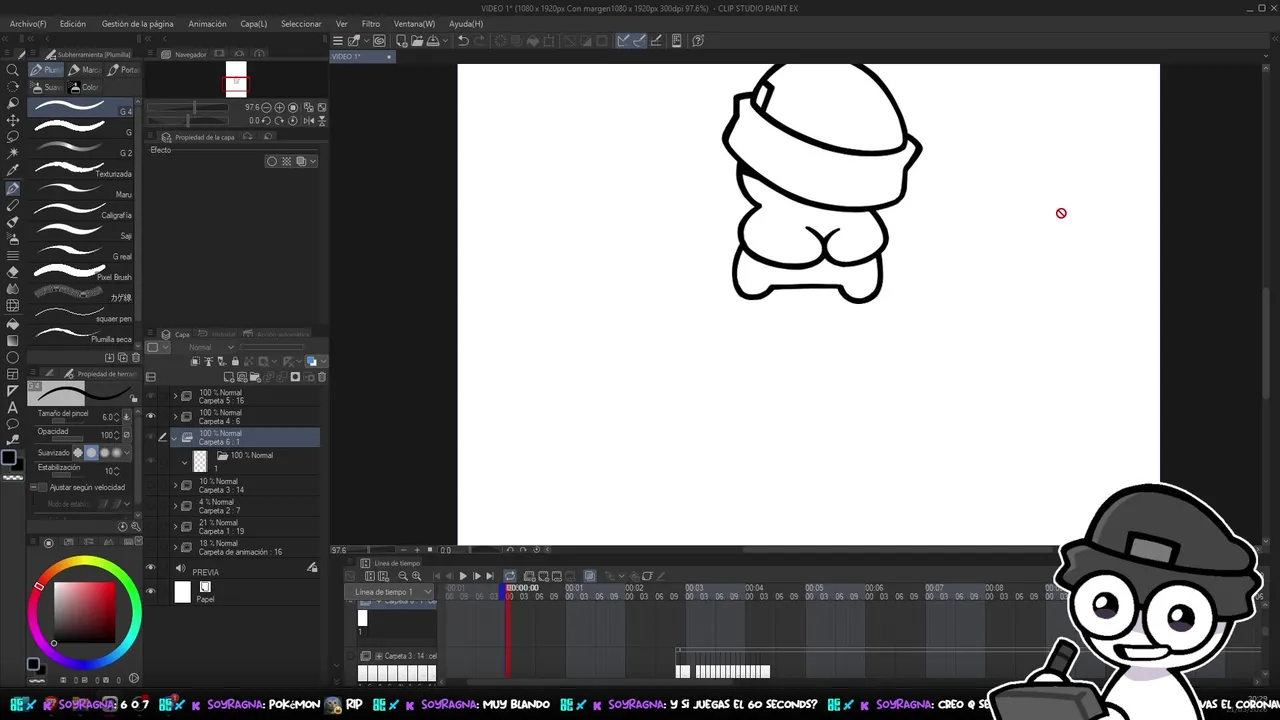Hide the PREVIA layer
The width and height of the screenshot is (1280, 720).
pyautogui.click(x=151, y=568)
